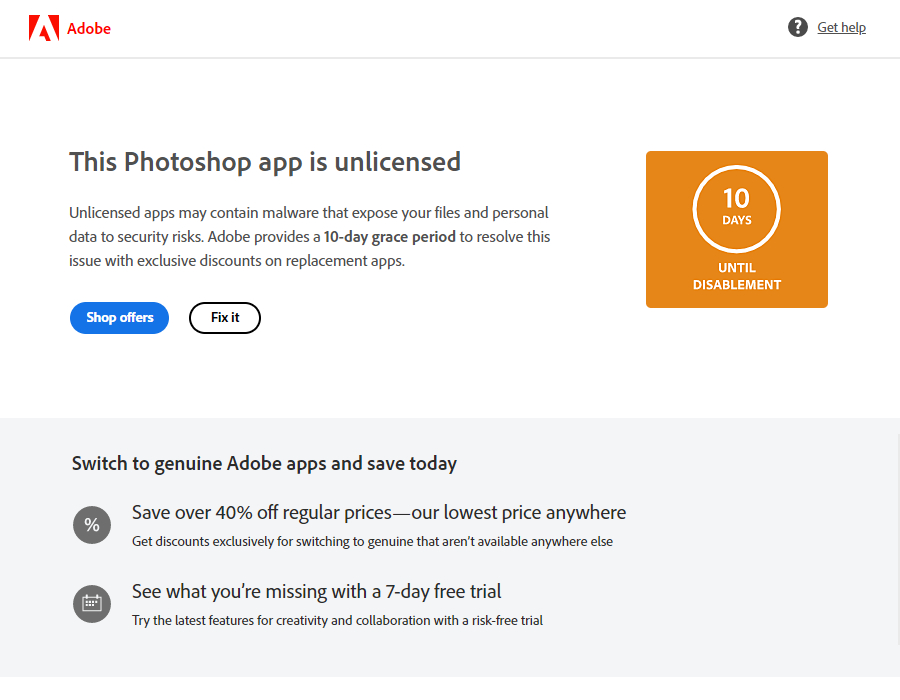Click Switch to genuine Adobe apps heading
The width and height of the screenshot is (900, 700).
[x=264, y=464]
